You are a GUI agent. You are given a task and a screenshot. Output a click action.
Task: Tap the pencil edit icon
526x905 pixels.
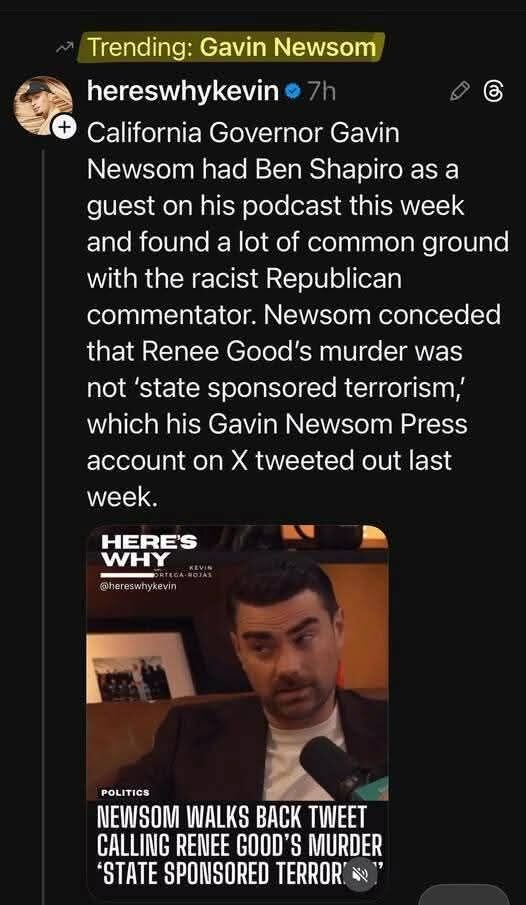(x=460, y=91)
